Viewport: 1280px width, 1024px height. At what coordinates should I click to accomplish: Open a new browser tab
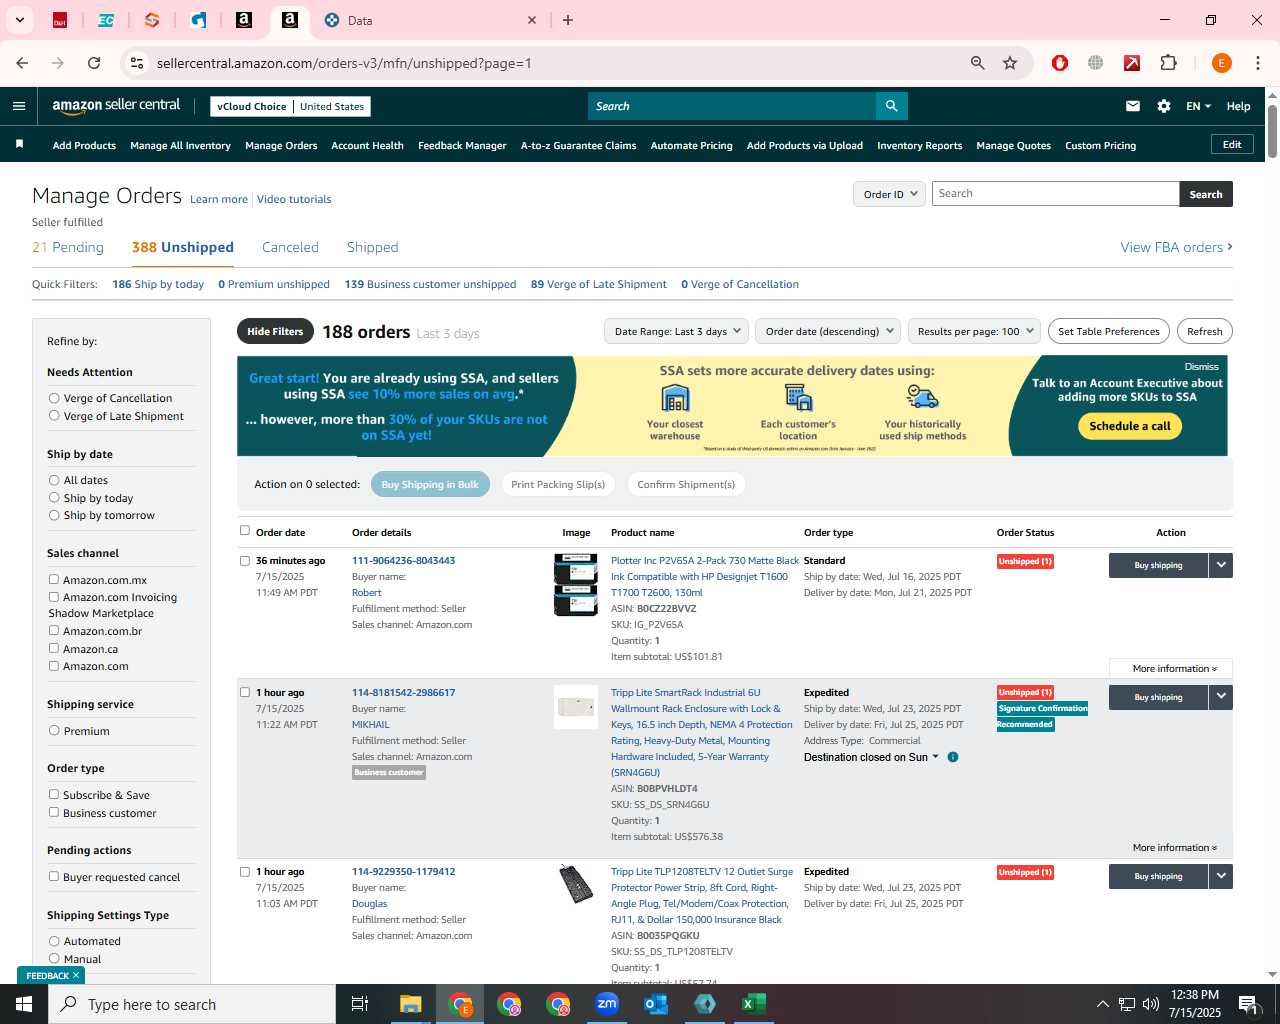point(568,20)
